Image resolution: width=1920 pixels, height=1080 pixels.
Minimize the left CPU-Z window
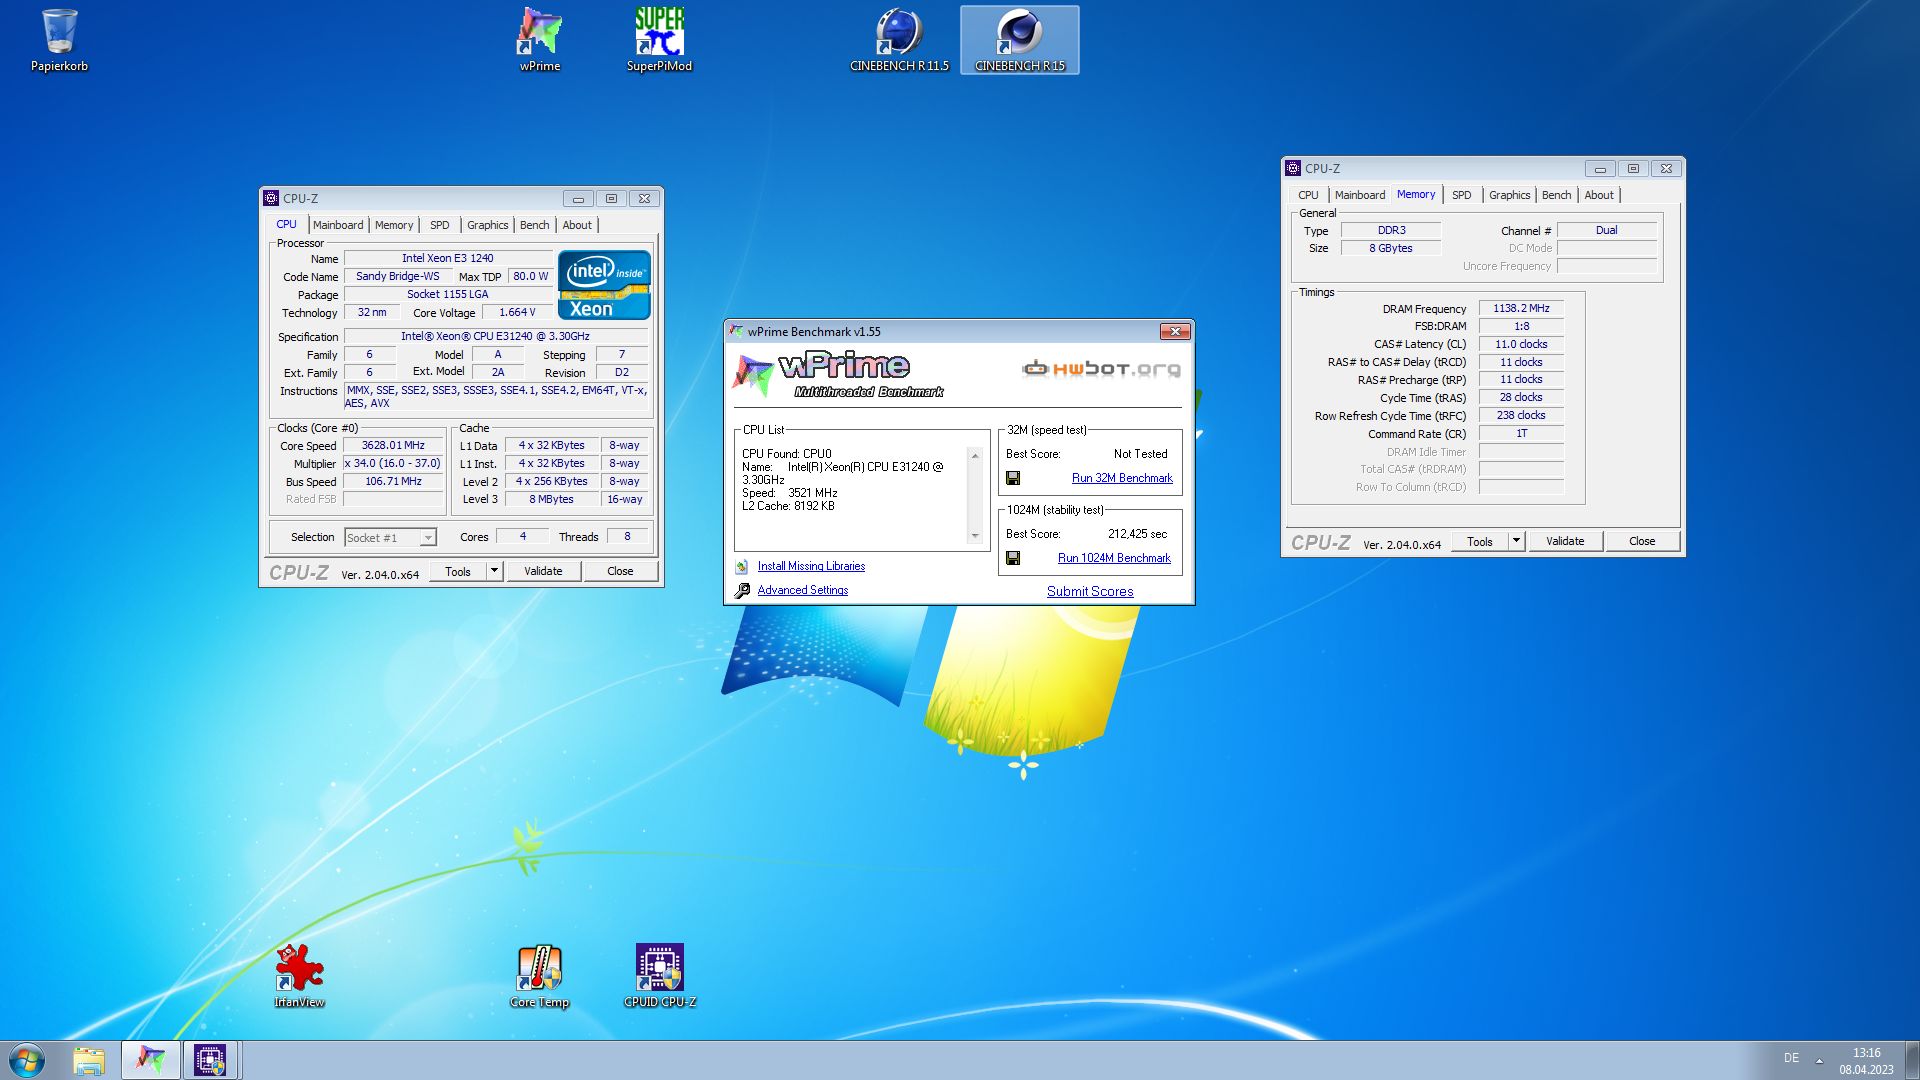(x=578, y=199)
